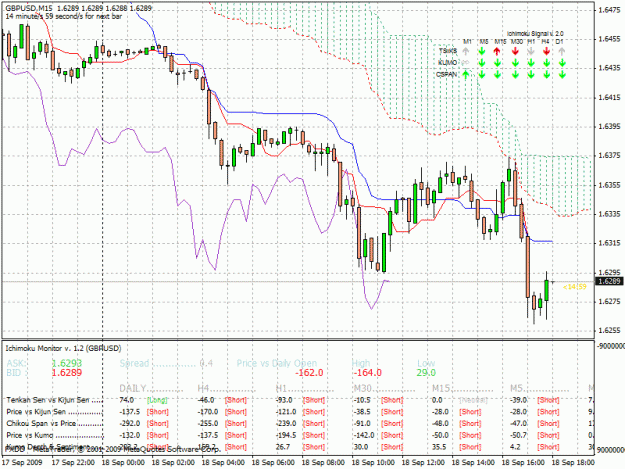Screen dimensions: 625x469
Task: Click the 'Chikou Span vs Price' row label
Action: pyautogui.click(x=41, y=423)
